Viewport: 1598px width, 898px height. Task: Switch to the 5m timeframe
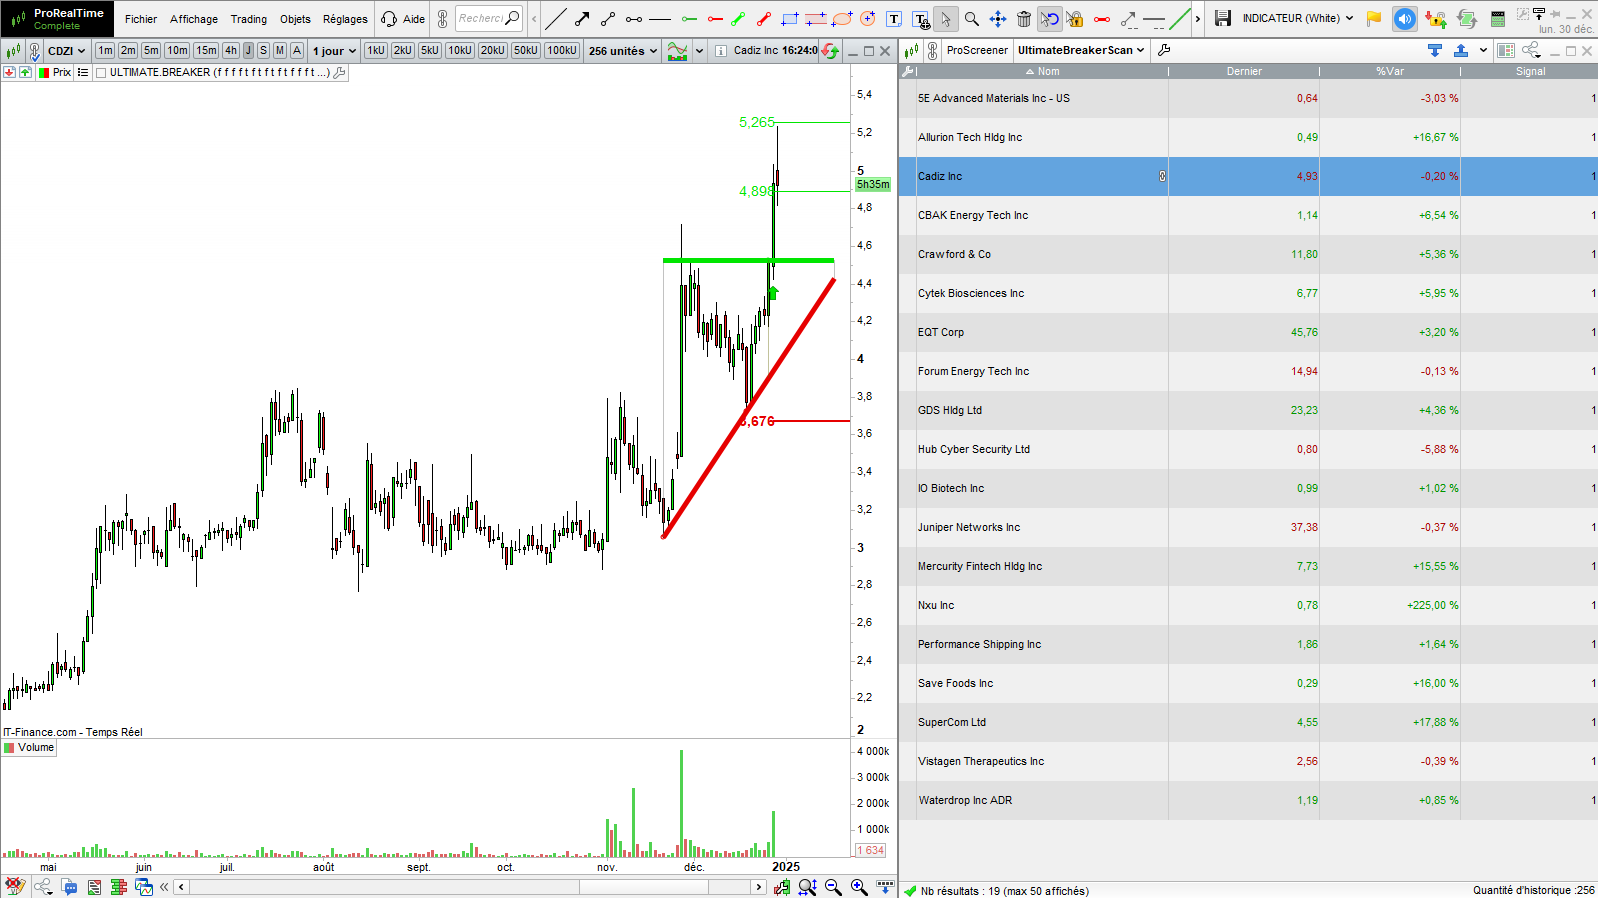click(x=151, y=50)
